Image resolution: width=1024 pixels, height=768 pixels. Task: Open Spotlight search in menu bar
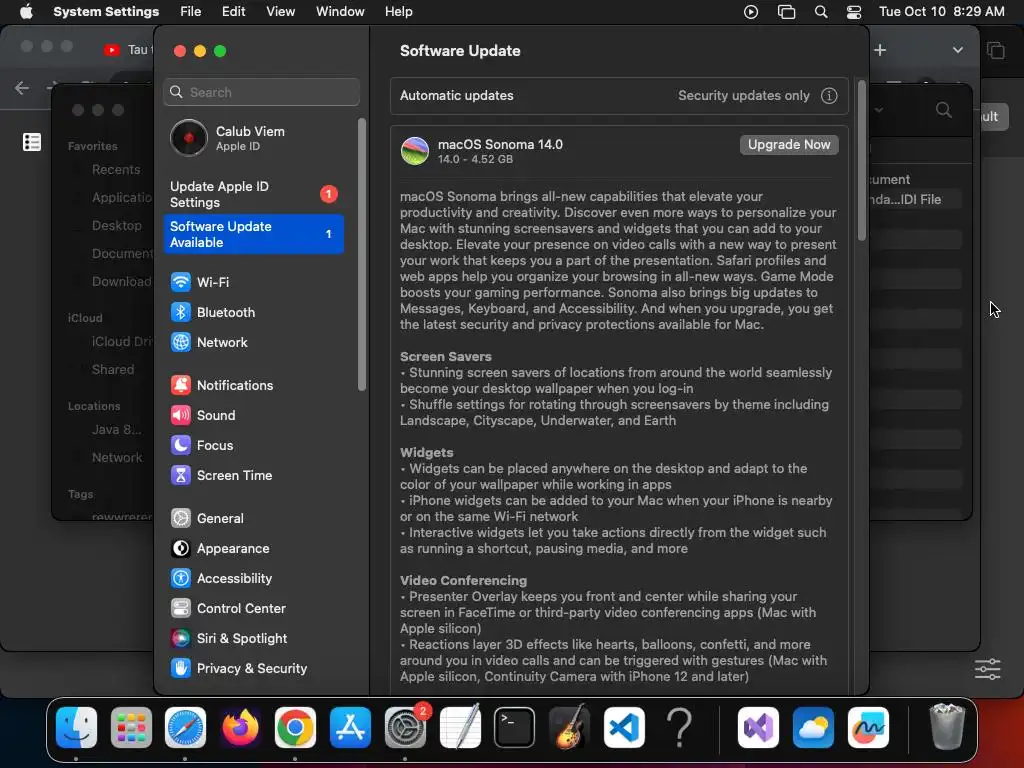[x=821, y=12]
